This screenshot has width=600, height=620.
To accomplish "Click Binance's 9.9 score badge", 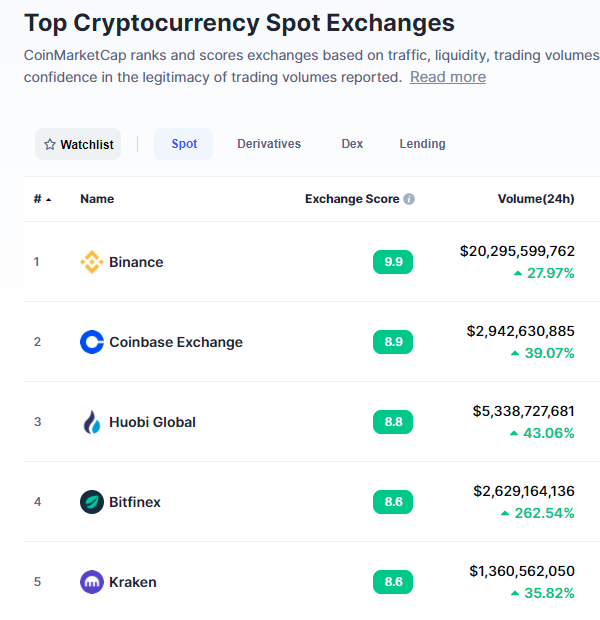I will [393, 262].
